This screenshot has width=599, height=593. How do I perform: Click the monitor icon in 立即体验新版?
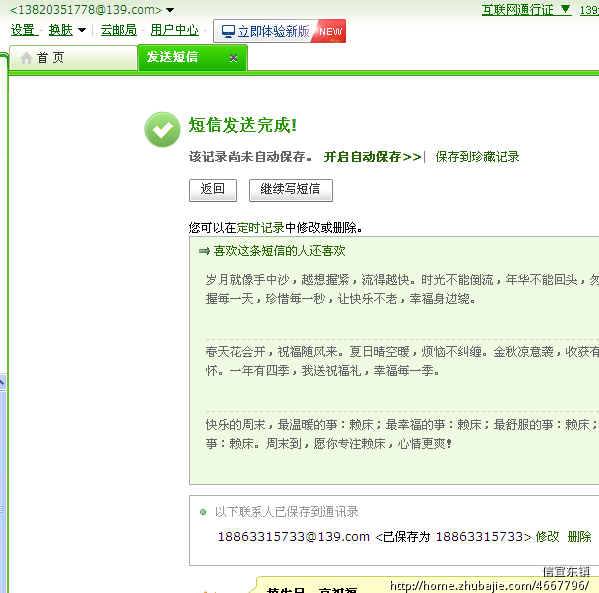pyautogui.click(x=228, y=31)
